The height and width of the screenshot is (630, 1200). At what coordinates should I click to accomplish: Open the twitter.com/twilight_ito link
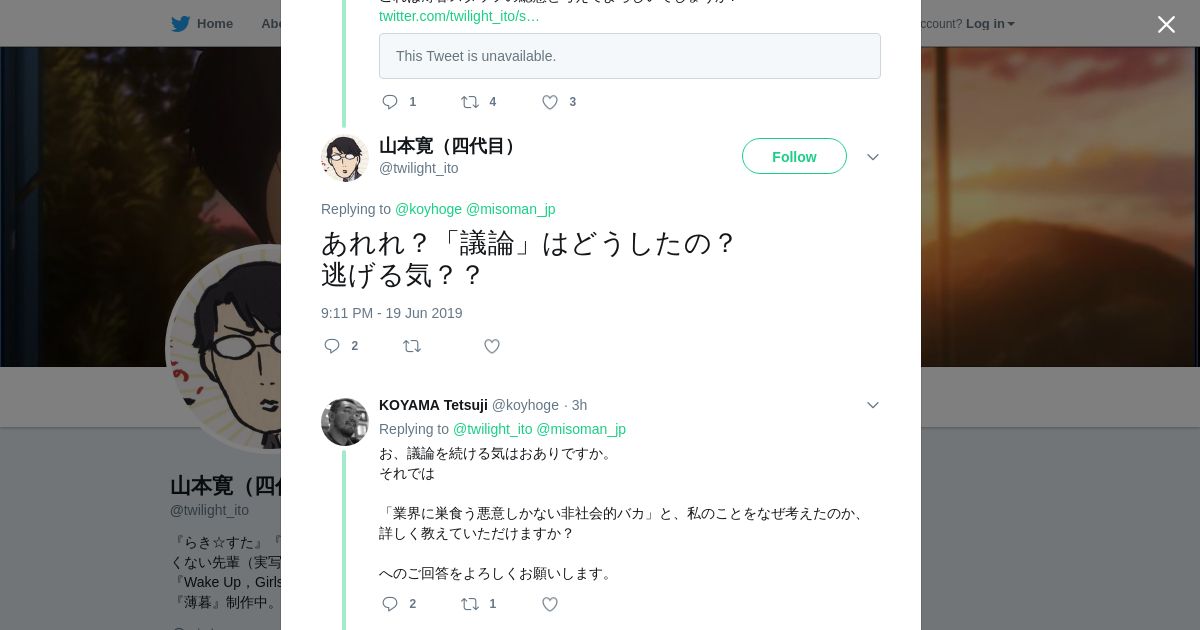tap(459, 16)
